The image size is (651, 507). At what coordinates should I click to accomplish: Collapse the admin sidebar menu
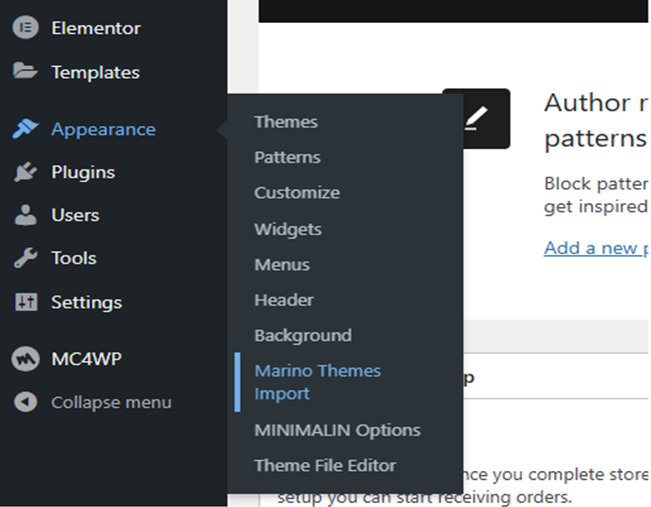(x=111, y=402)
